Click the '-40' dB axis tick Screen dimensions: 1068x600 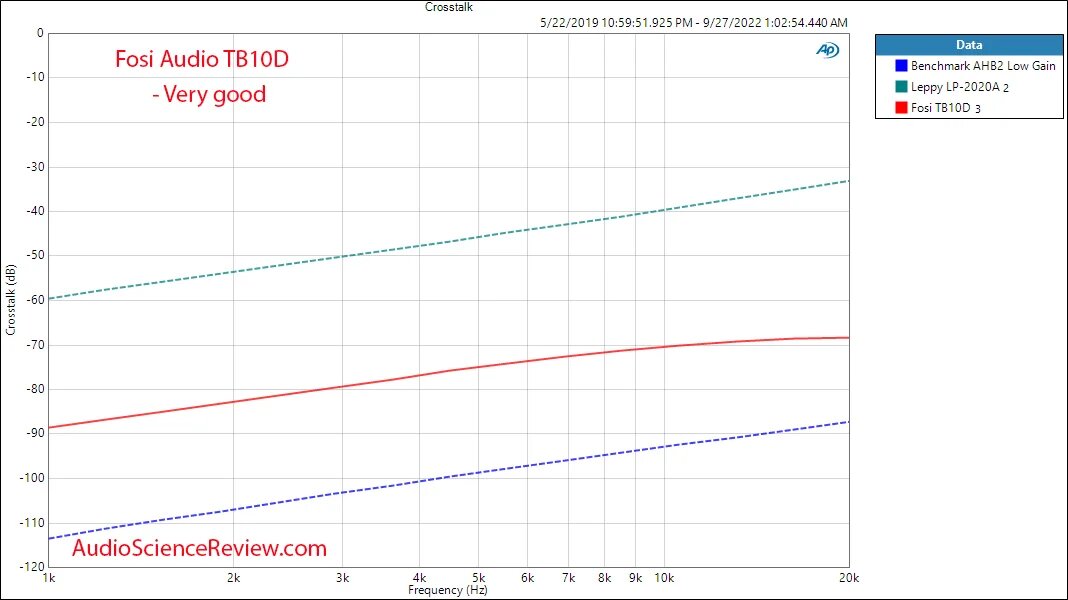(x=35, y=211)
